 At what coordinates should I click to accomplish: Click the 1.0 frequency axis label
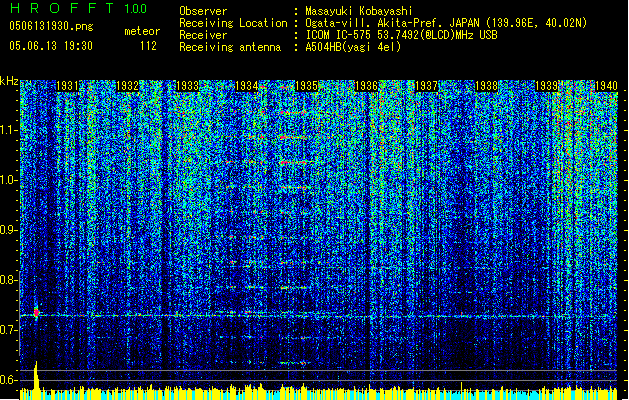pos(9,180)
